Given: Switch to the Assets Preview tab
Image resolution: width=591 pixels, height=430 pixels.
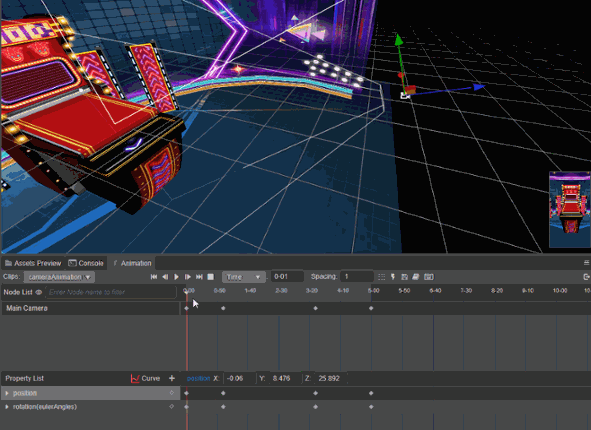Looking at the screenshot, I should [33, 263].
